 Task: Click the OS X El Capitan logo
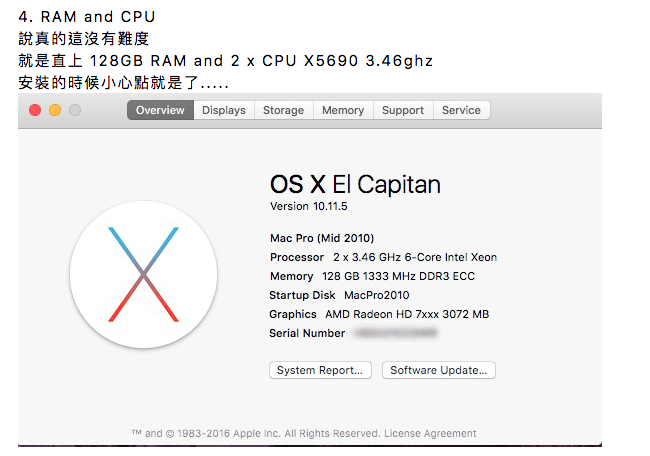pyautogui.click(x=143, y=274)
